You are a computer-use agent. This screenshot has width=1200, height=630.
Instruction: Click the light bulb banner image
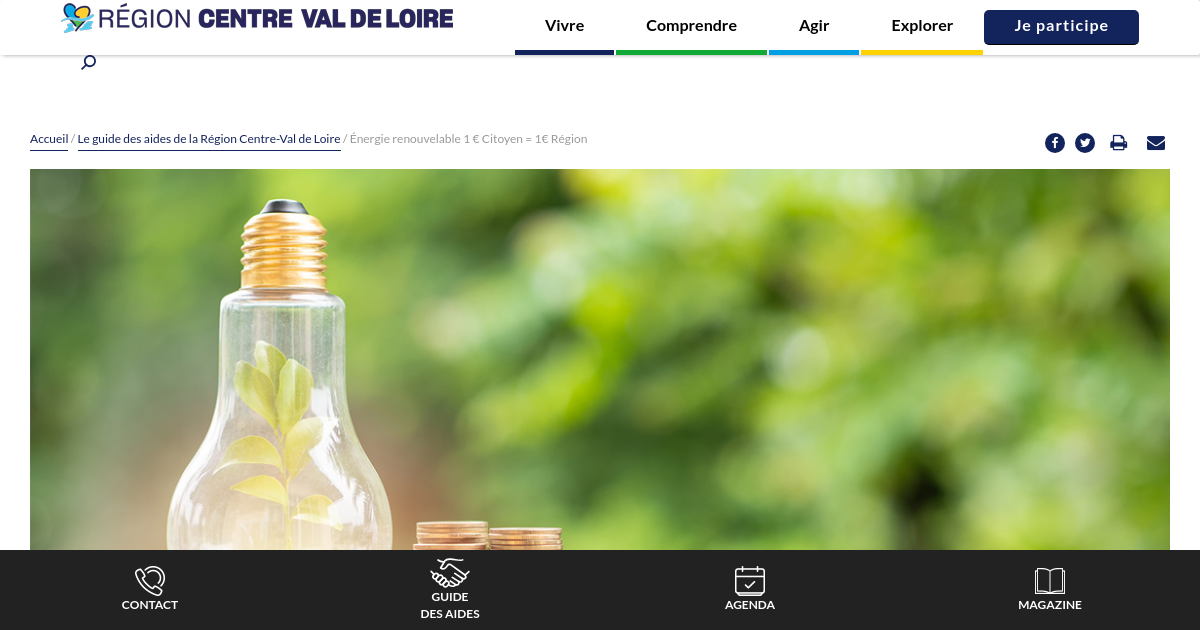click(600, 360)
